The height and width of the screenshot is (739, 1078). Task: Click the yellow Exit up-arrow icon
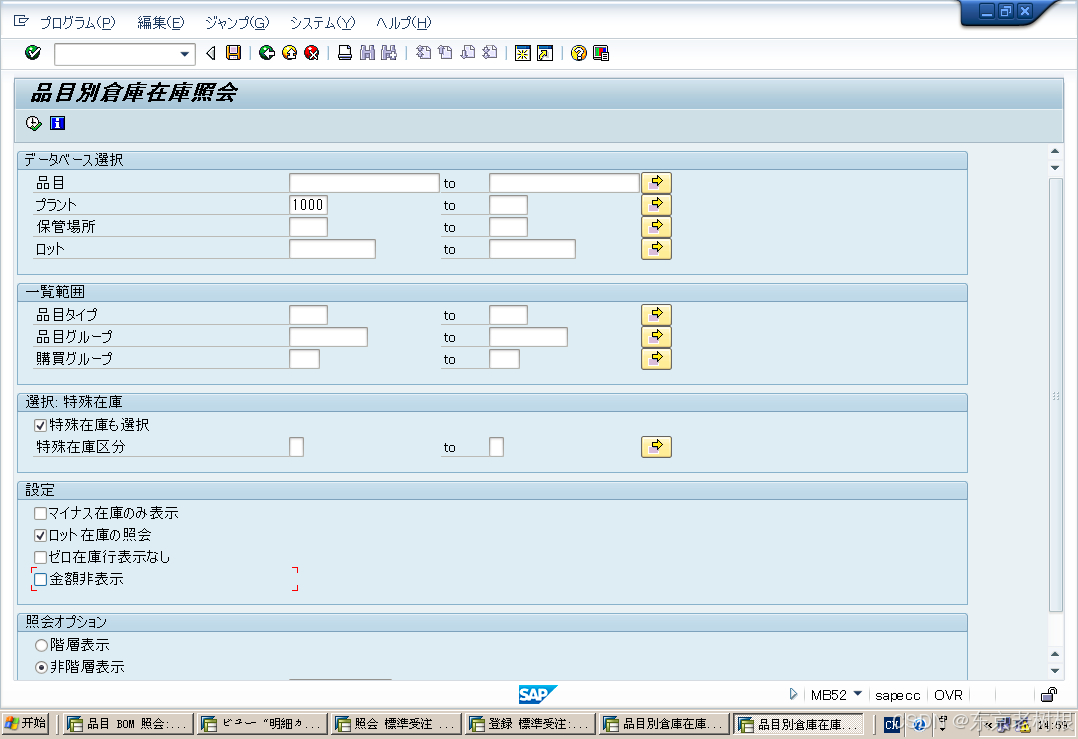289,53
